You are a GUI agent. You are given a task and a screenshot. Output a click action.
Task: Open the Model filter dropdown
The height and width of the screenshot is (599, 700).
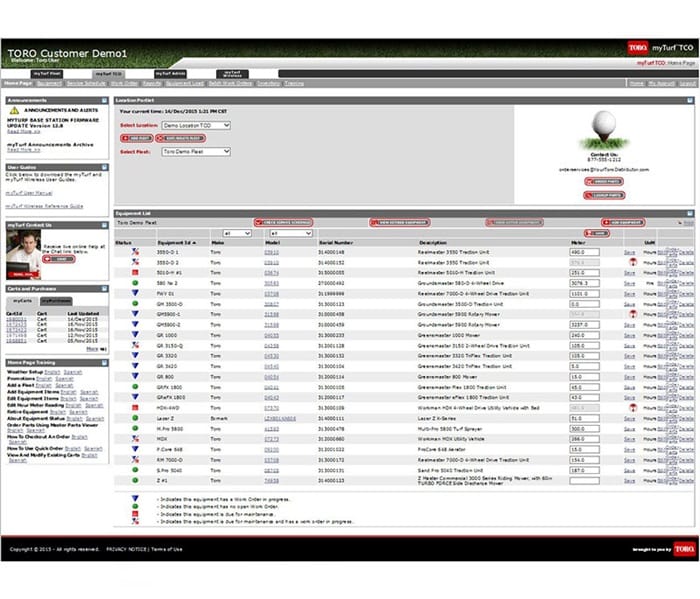[x=291, y=233]
